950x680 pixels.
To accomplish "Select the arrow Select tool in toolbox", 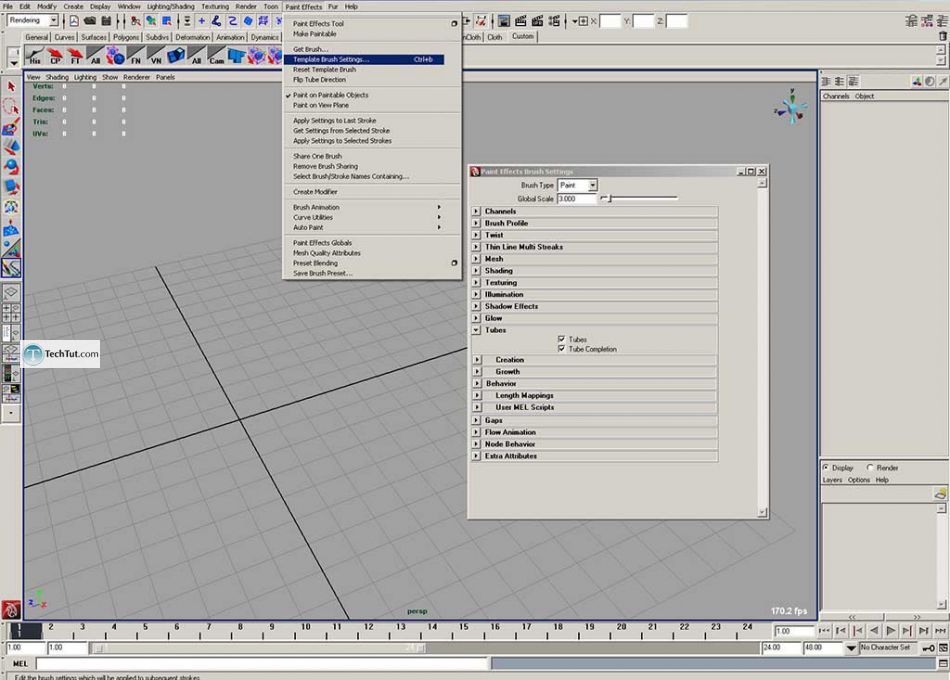I will click(x=11, y=87).
